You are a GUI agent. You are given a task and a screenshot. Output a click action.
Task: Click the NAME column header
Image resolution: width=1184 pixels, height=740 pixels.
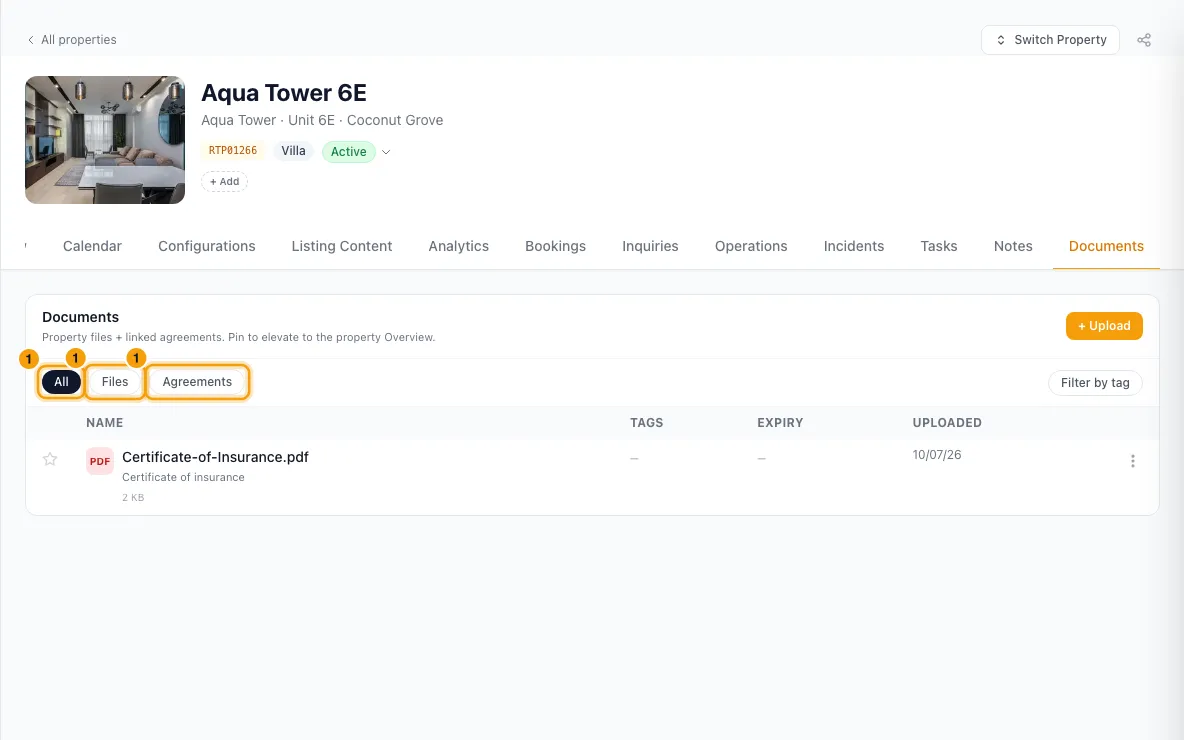[104, 423]
